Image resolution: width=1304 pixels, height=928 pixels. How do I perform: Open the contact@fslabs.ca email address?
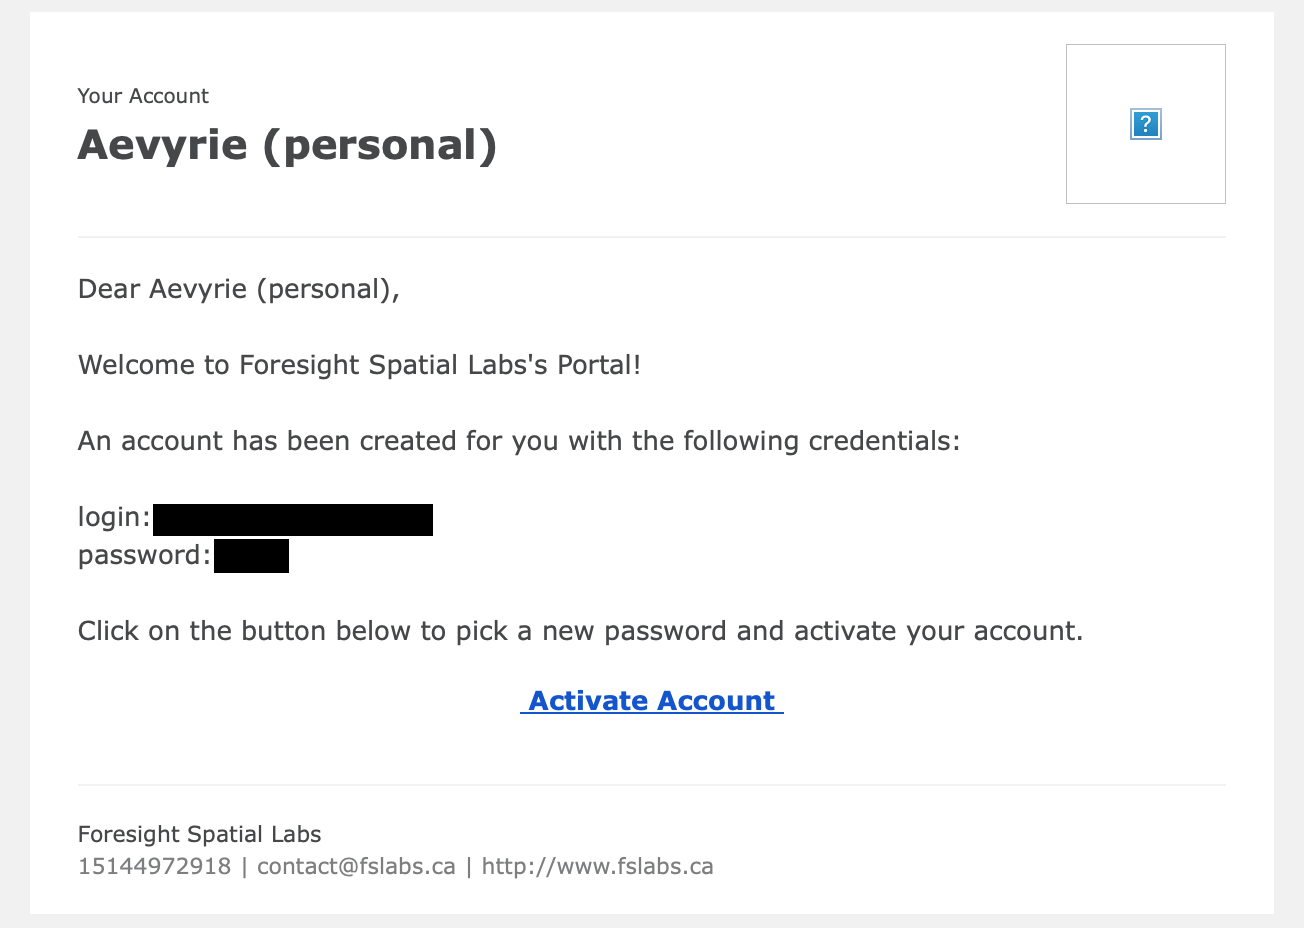coord(356,866)
